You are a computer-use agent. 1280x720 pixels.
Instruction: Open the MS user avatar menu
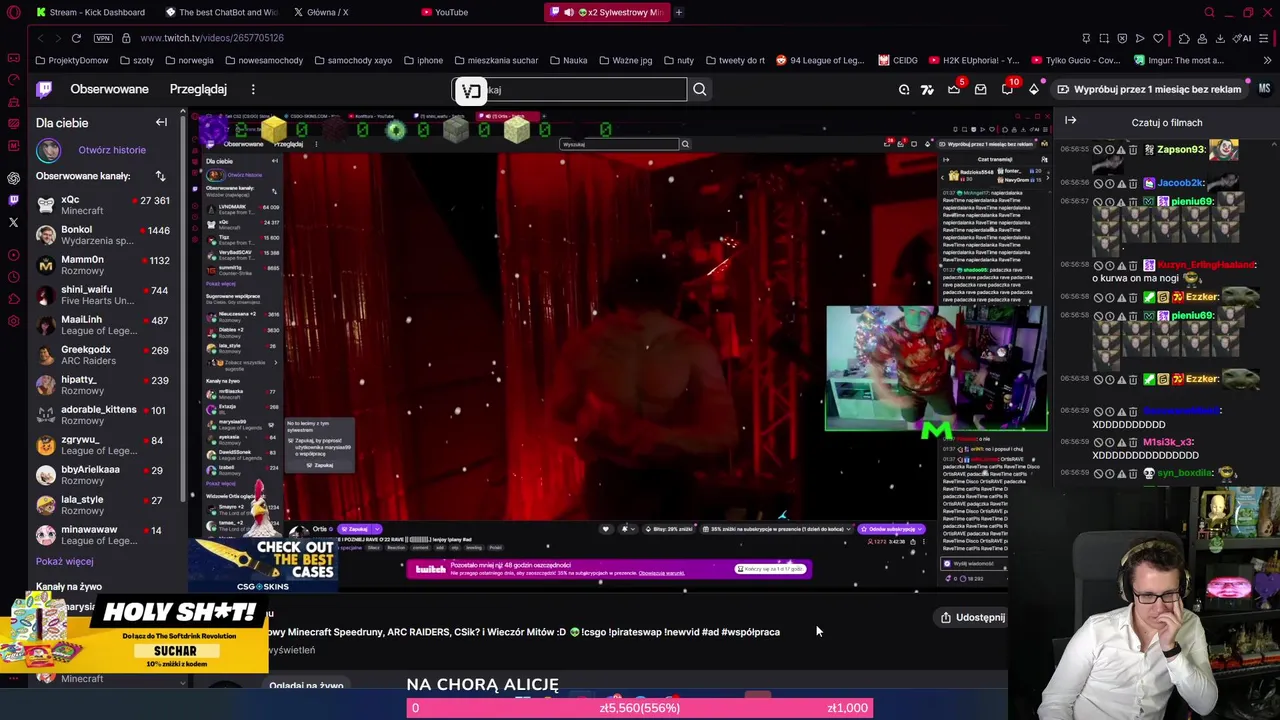tap(1264, 89)
